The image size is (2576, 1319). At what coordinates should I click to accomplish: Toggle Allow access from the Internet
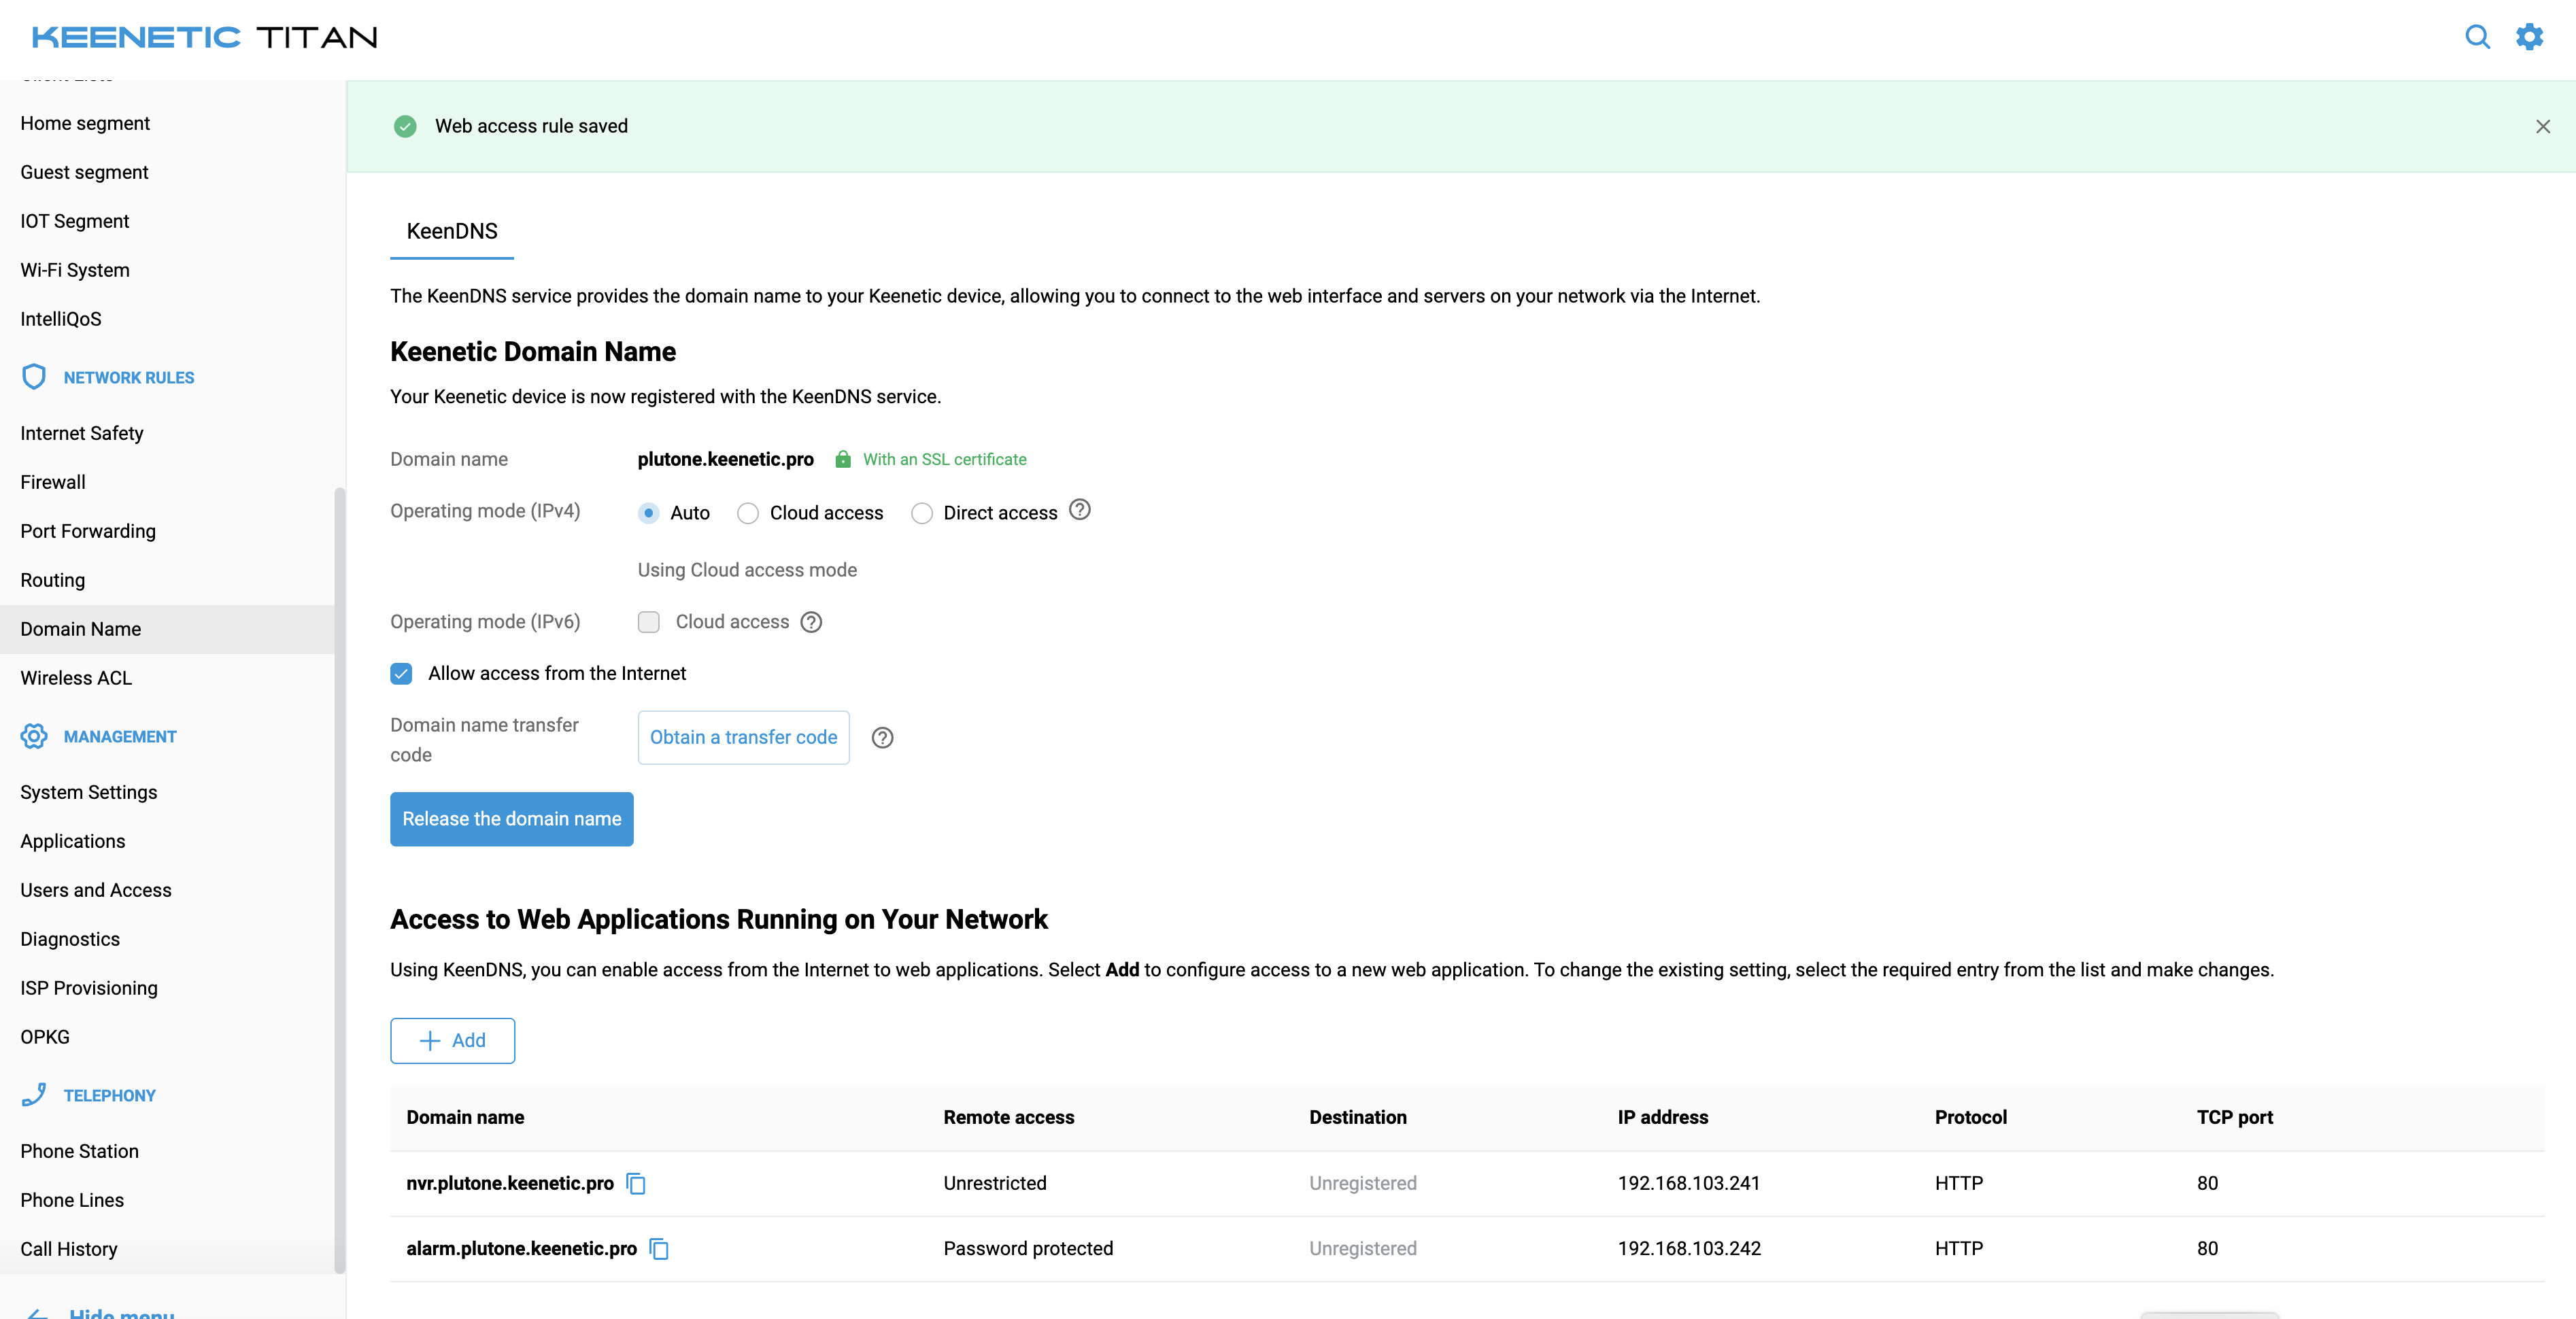[x=401, y=674]
